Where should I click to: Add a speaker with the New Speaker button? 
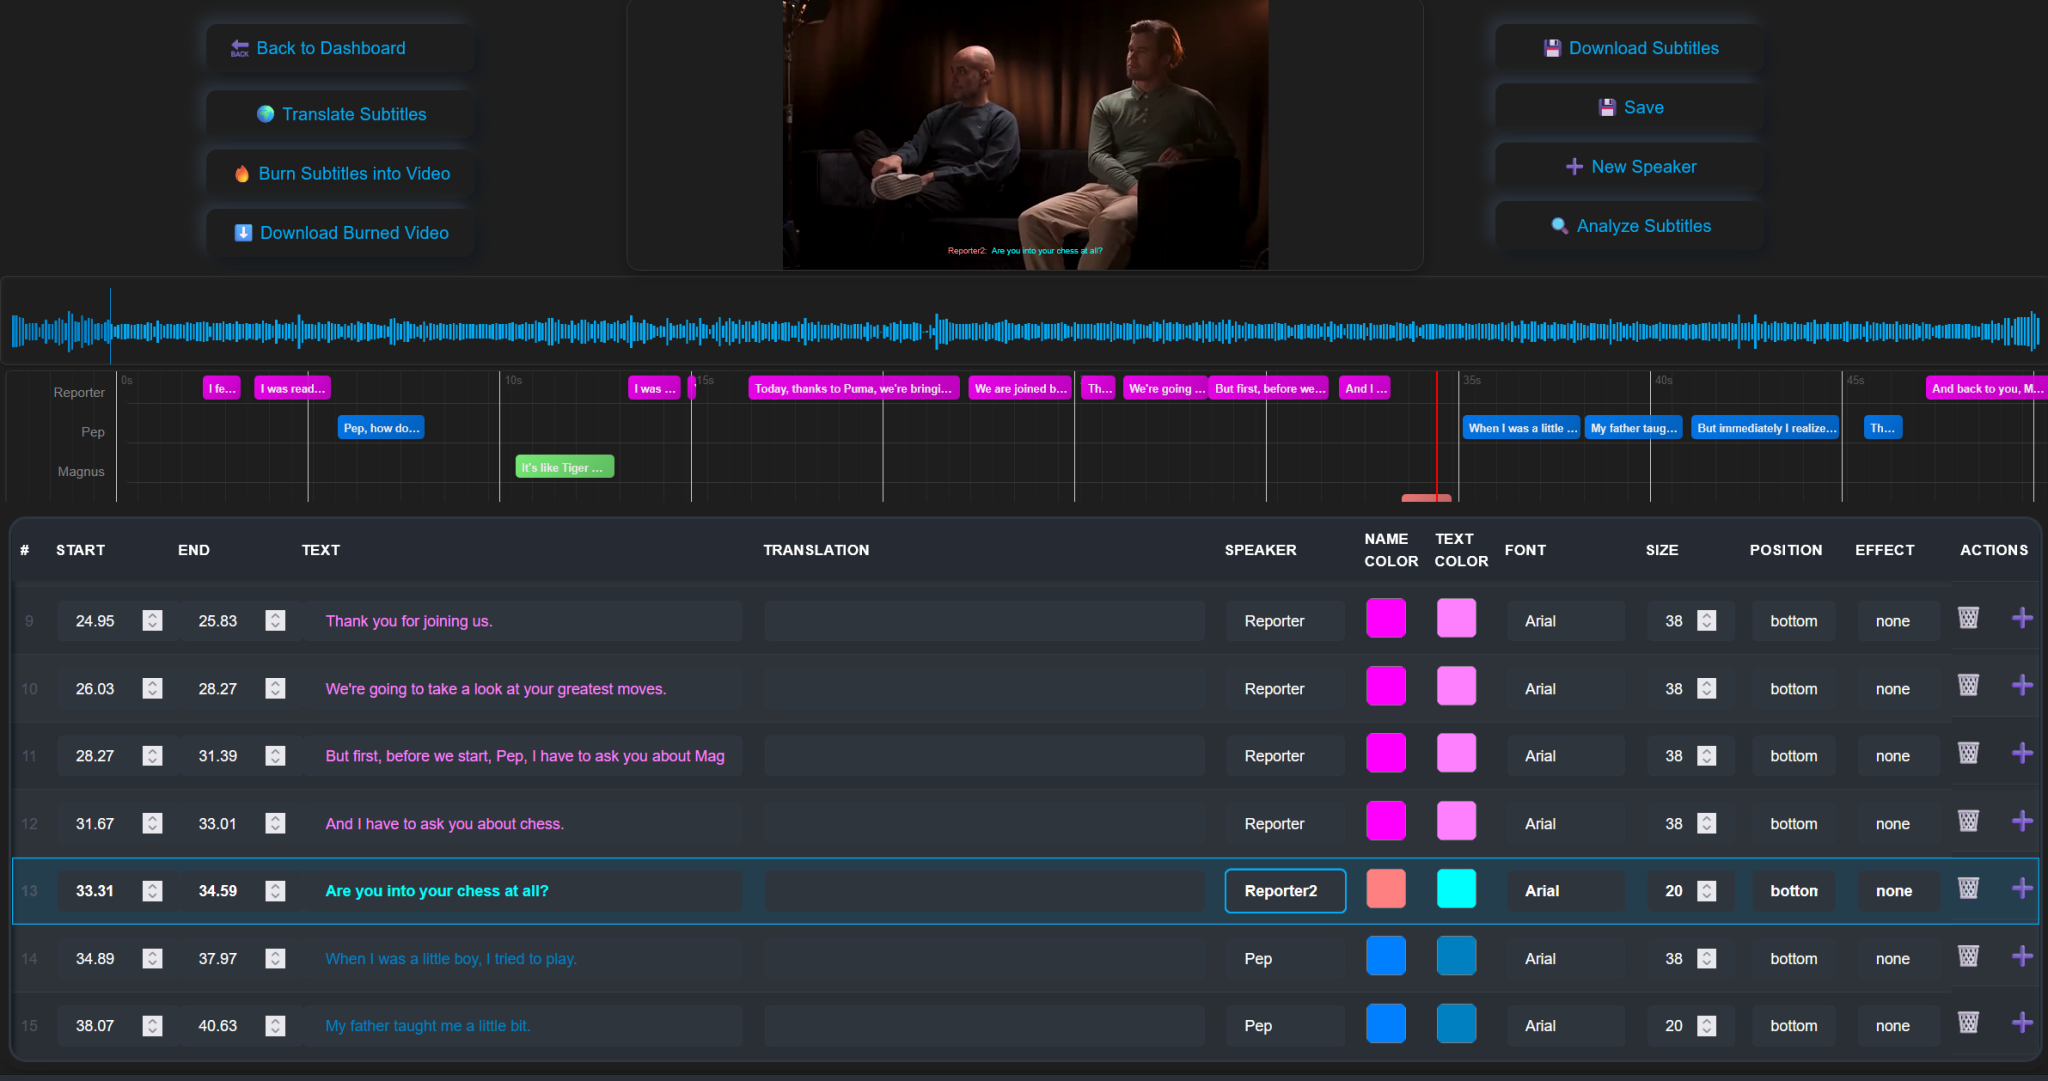(1628, 166)
